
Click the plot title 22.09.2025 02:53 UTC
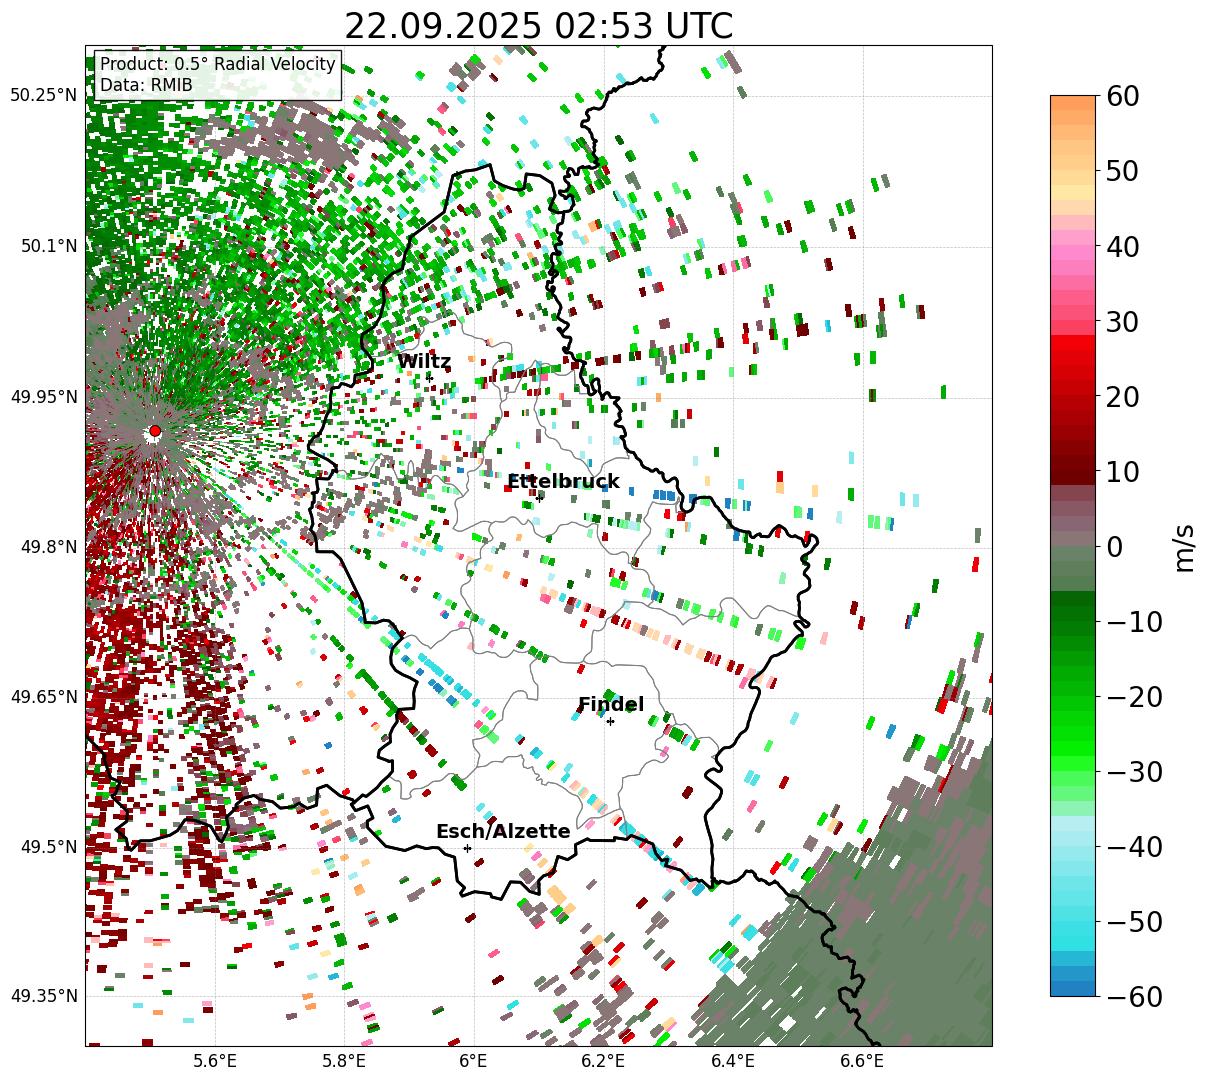[x=538, y=26]
